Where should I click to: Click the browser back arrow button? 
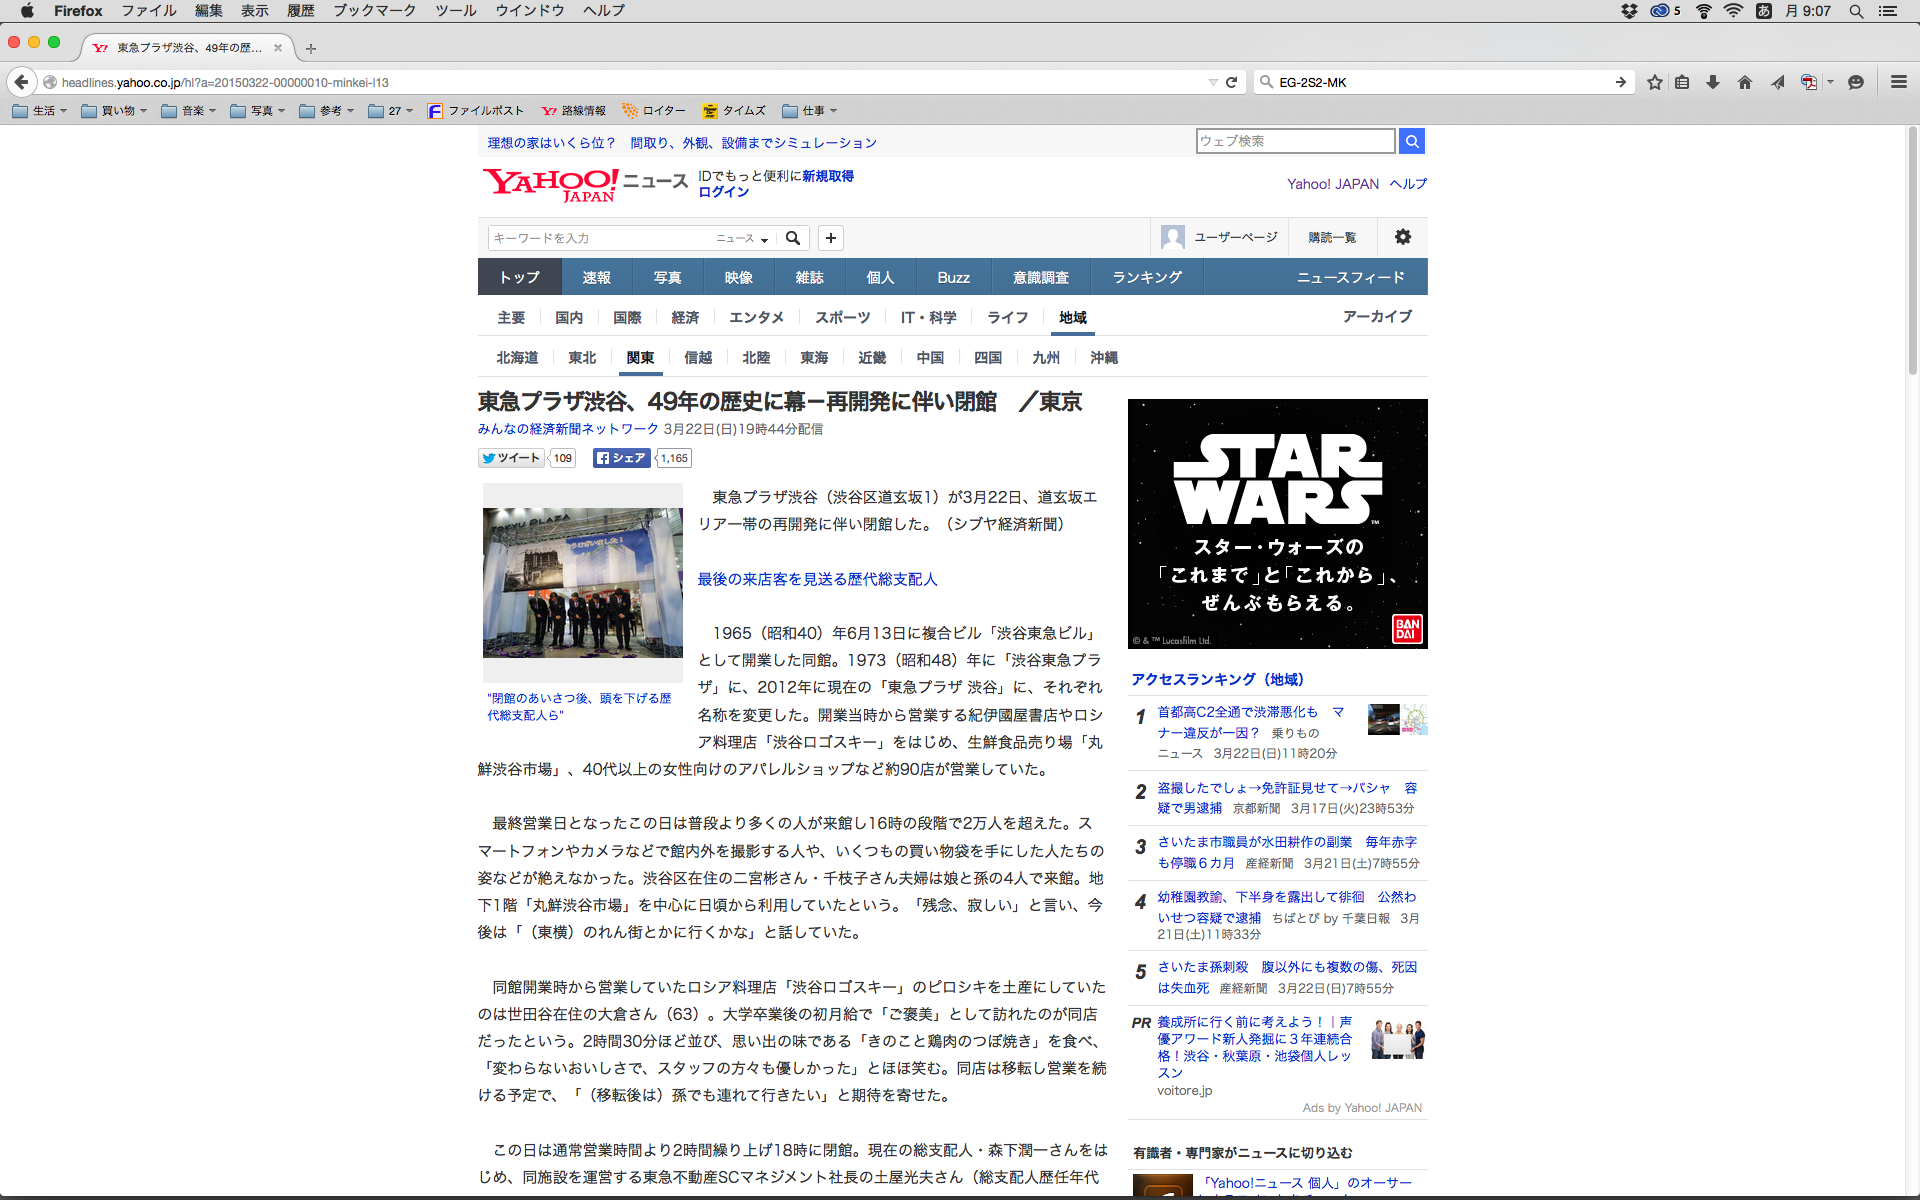pos(21,82)
